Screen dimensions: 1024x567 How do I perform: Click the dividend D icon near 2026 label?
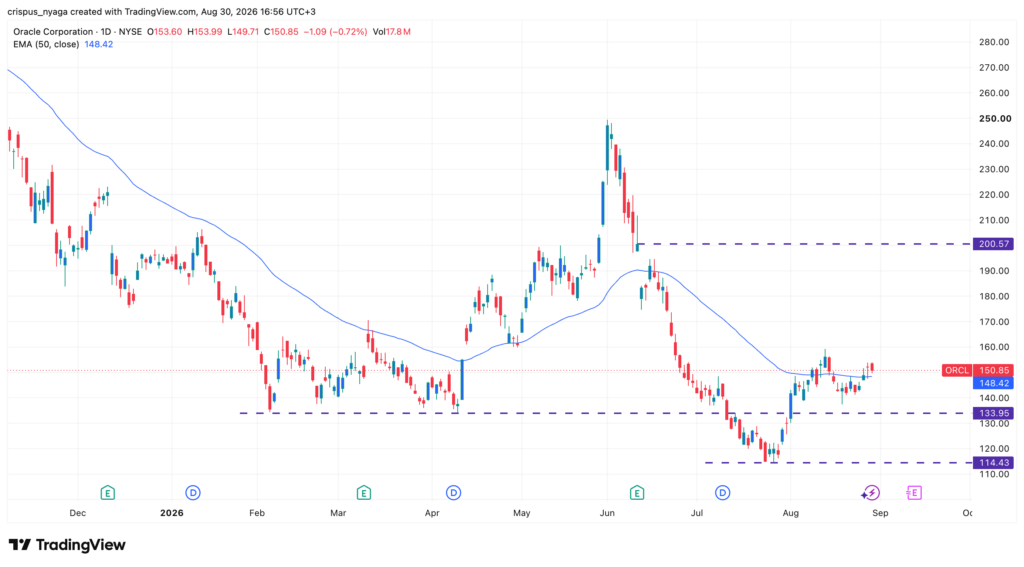point(193,493)
